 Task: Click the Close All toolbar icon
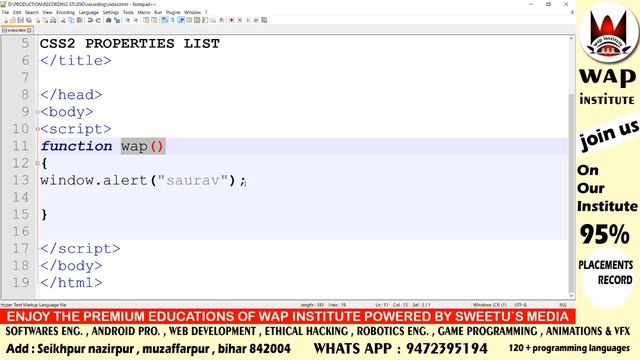pyautogui.click(x=45, y=20)
